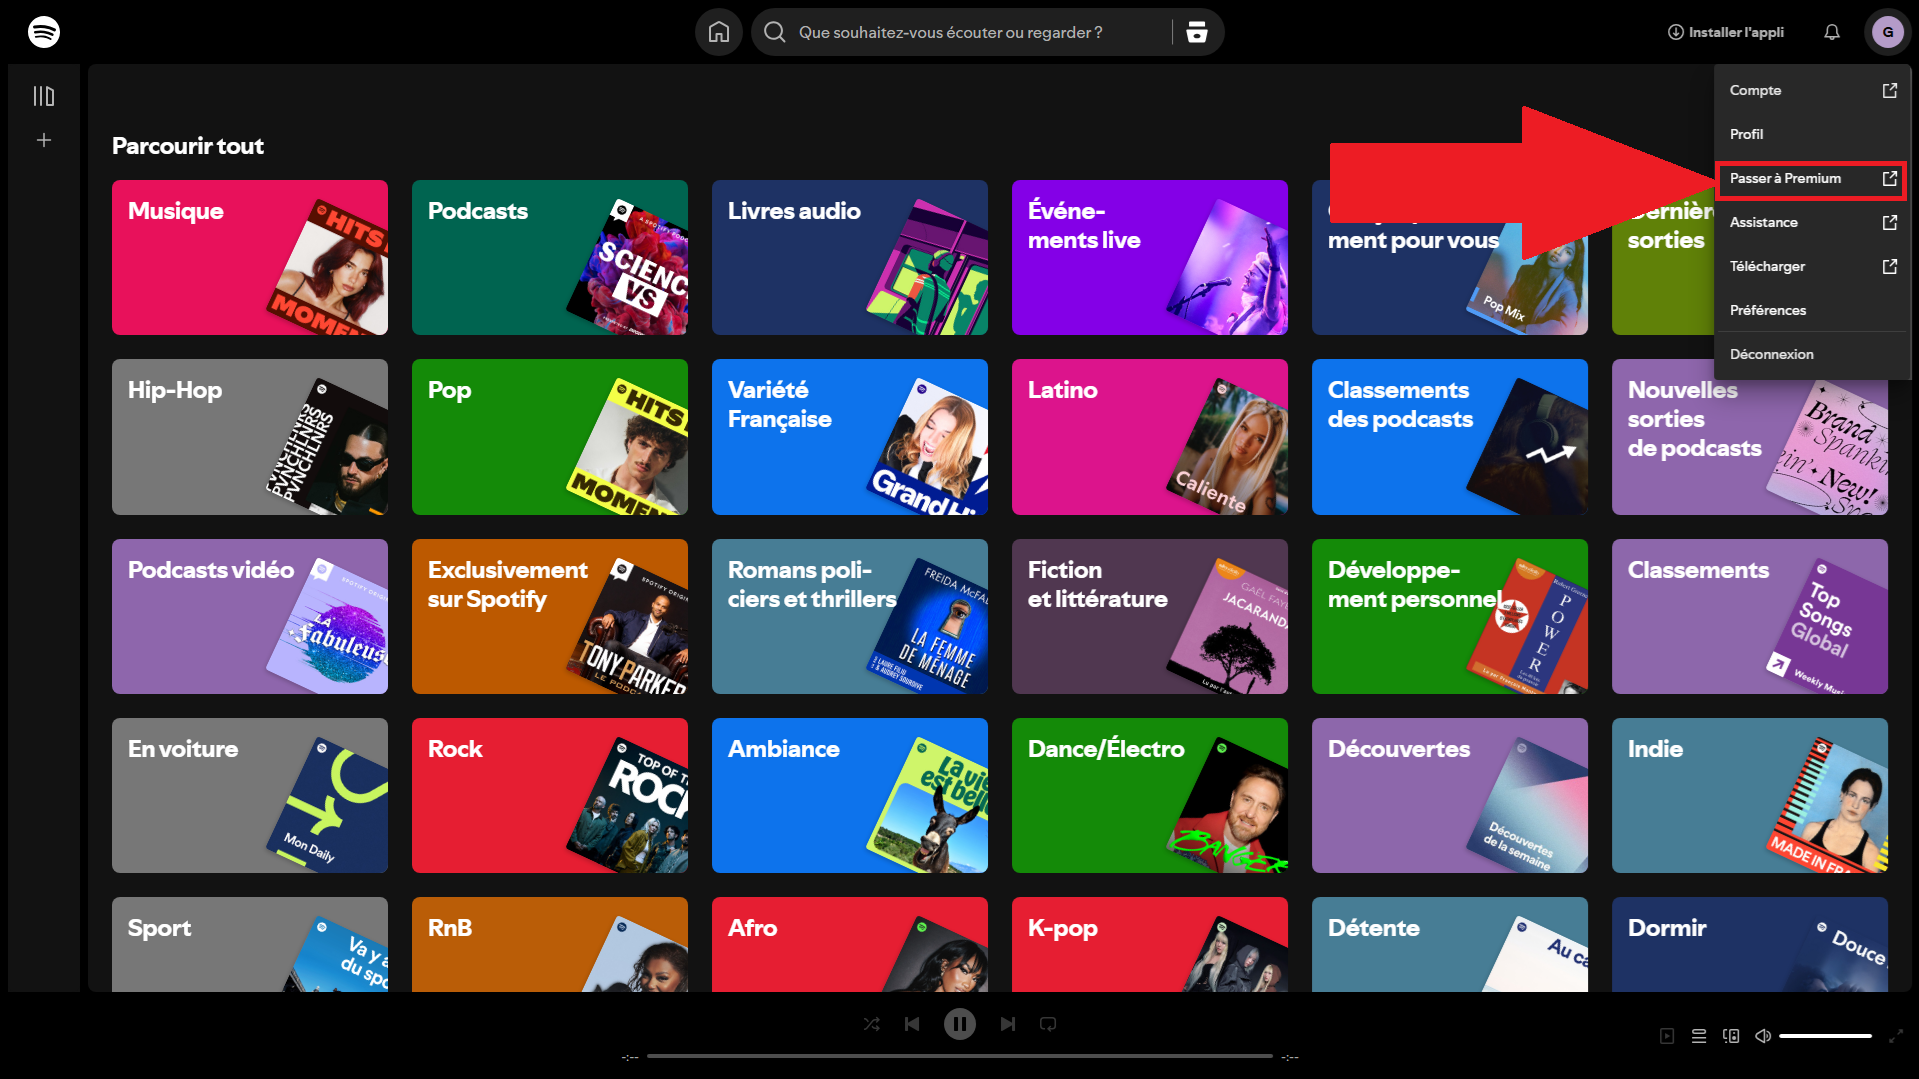1919x1079 pixels.
Task: Choose Déconnexion from the menu
Action: click(1771, 354)
